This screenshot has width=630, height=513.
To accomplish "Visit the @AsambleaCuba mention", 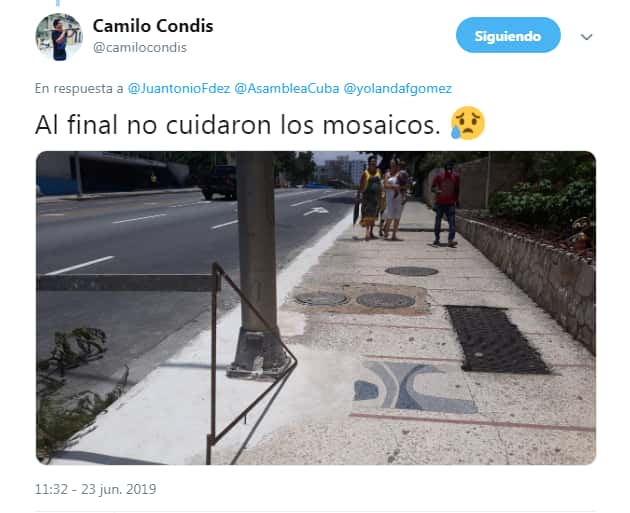I will point(286,88).
